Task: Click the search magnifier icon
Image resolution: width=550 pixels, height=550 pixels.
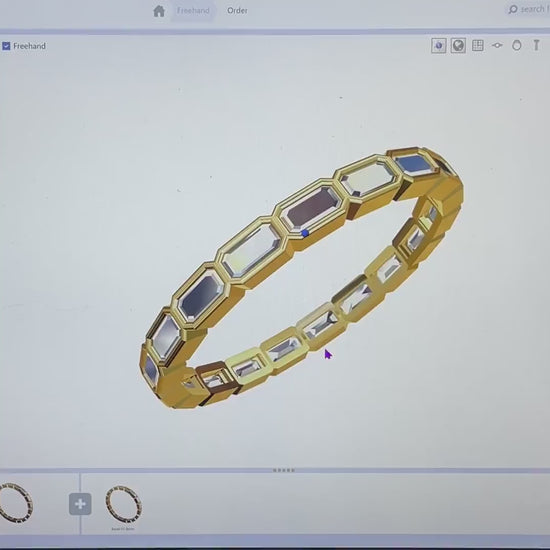Action: pyautogui.click(x=513, y=9)
